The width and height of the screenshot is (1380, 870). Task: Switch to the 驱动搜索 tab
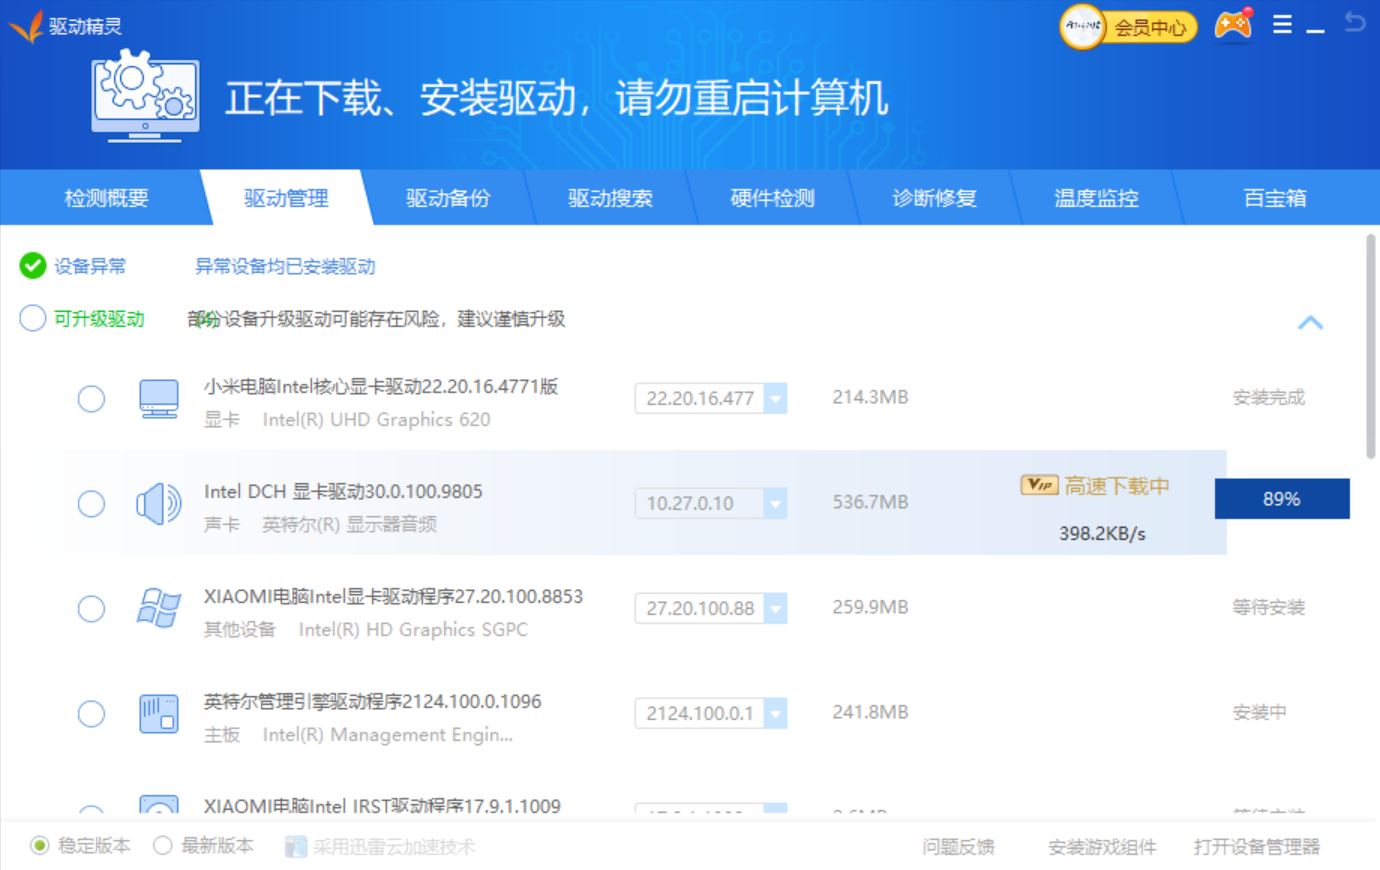[x=610, y=198]
